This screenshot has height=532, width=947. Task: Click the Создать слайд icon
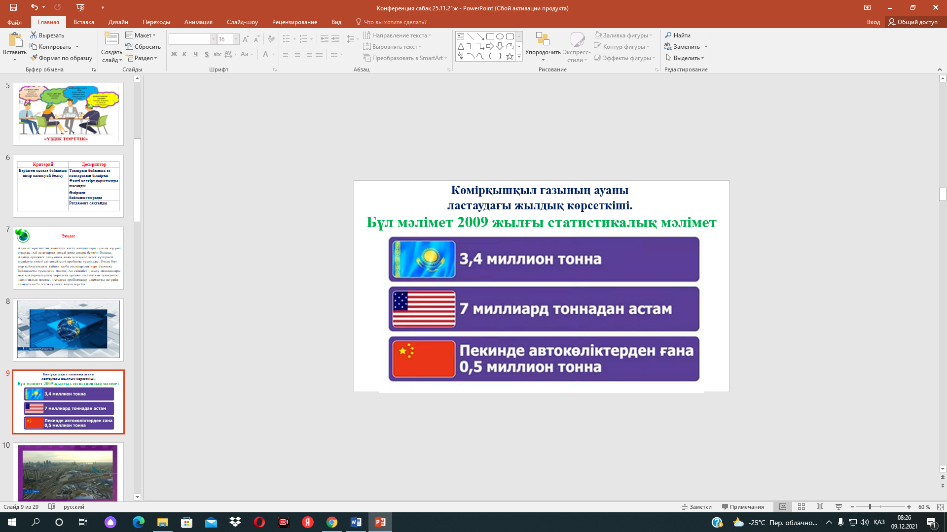[x=111, y=39]
